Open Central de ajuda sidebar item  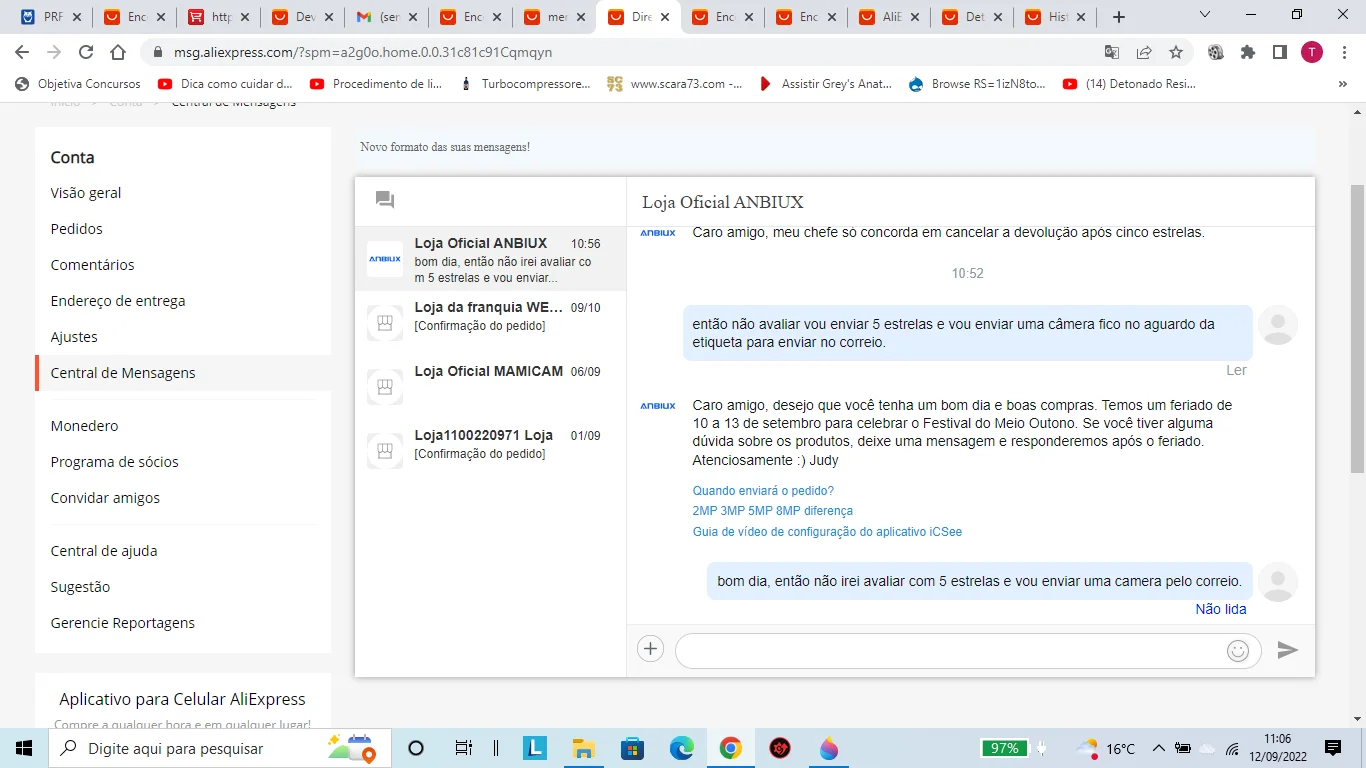104,551
